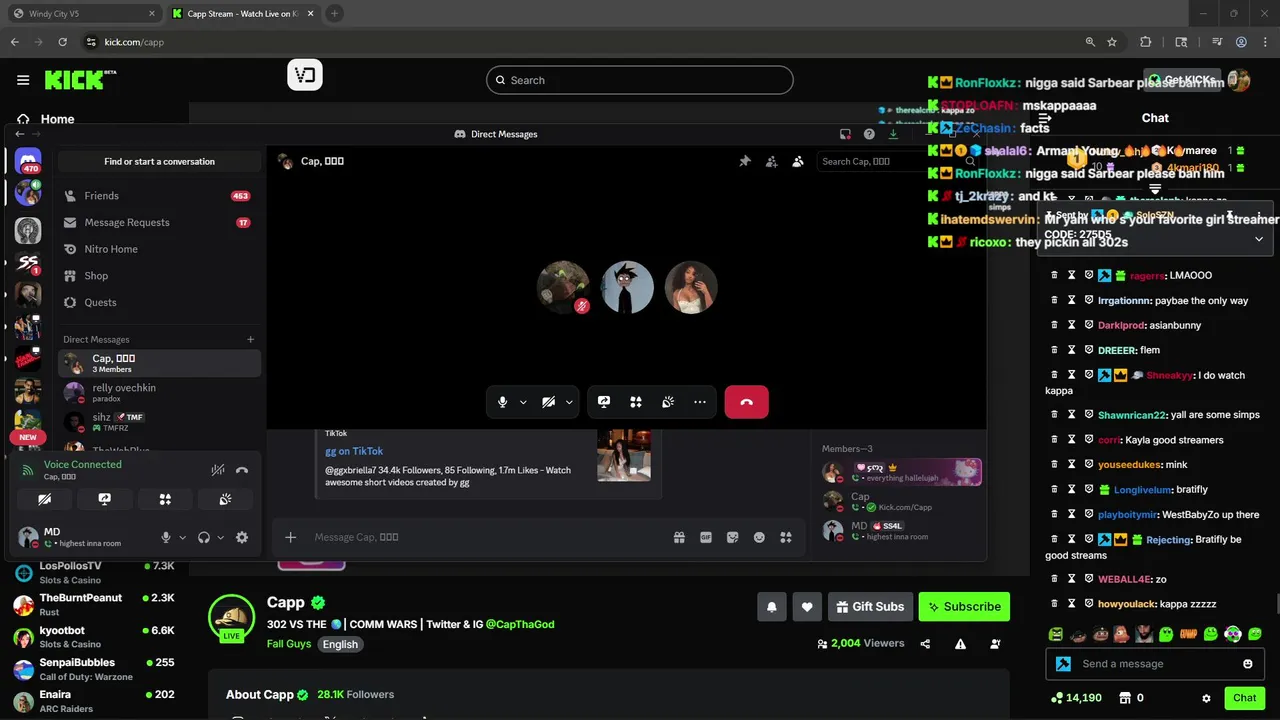The image size is (1280, 720).
Task: Open @CapThaGod link
Action: click(x=520, y=624)
